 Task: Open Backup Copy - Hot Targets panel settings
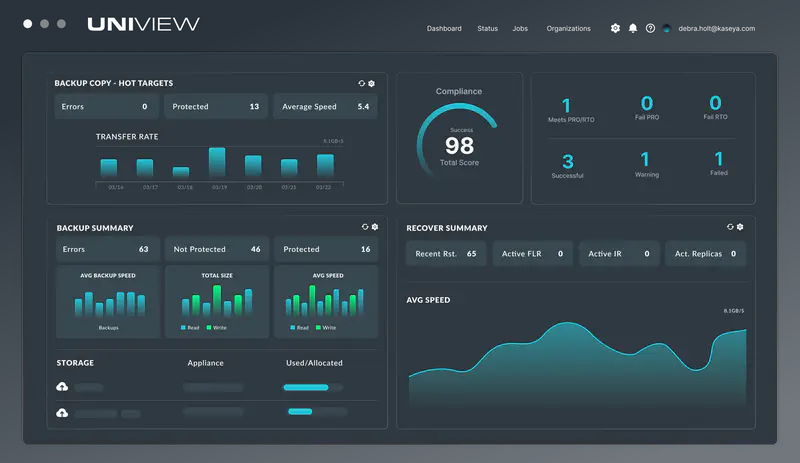tap(372, 83)
